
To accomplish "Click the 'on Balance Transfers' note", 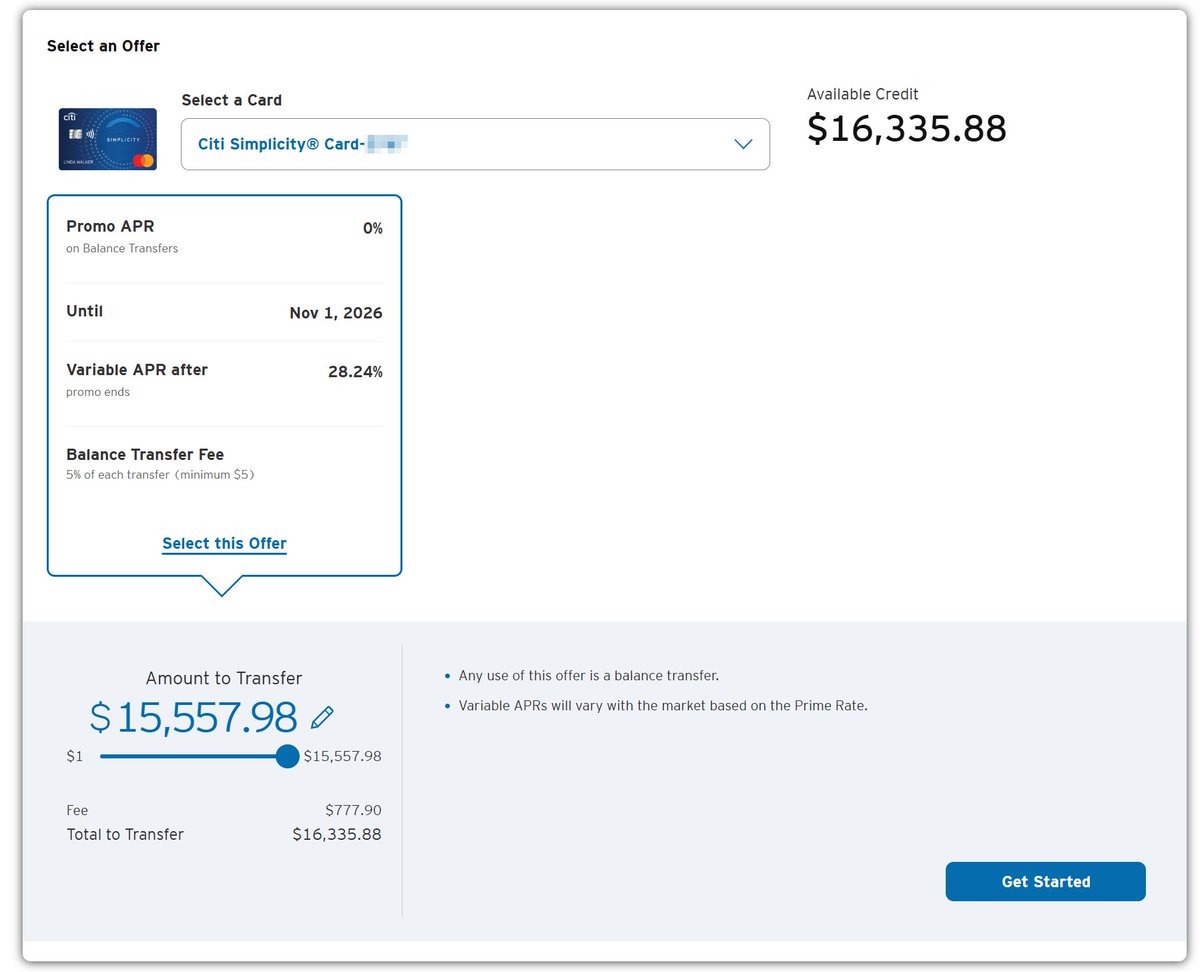I will click(122, 248).
